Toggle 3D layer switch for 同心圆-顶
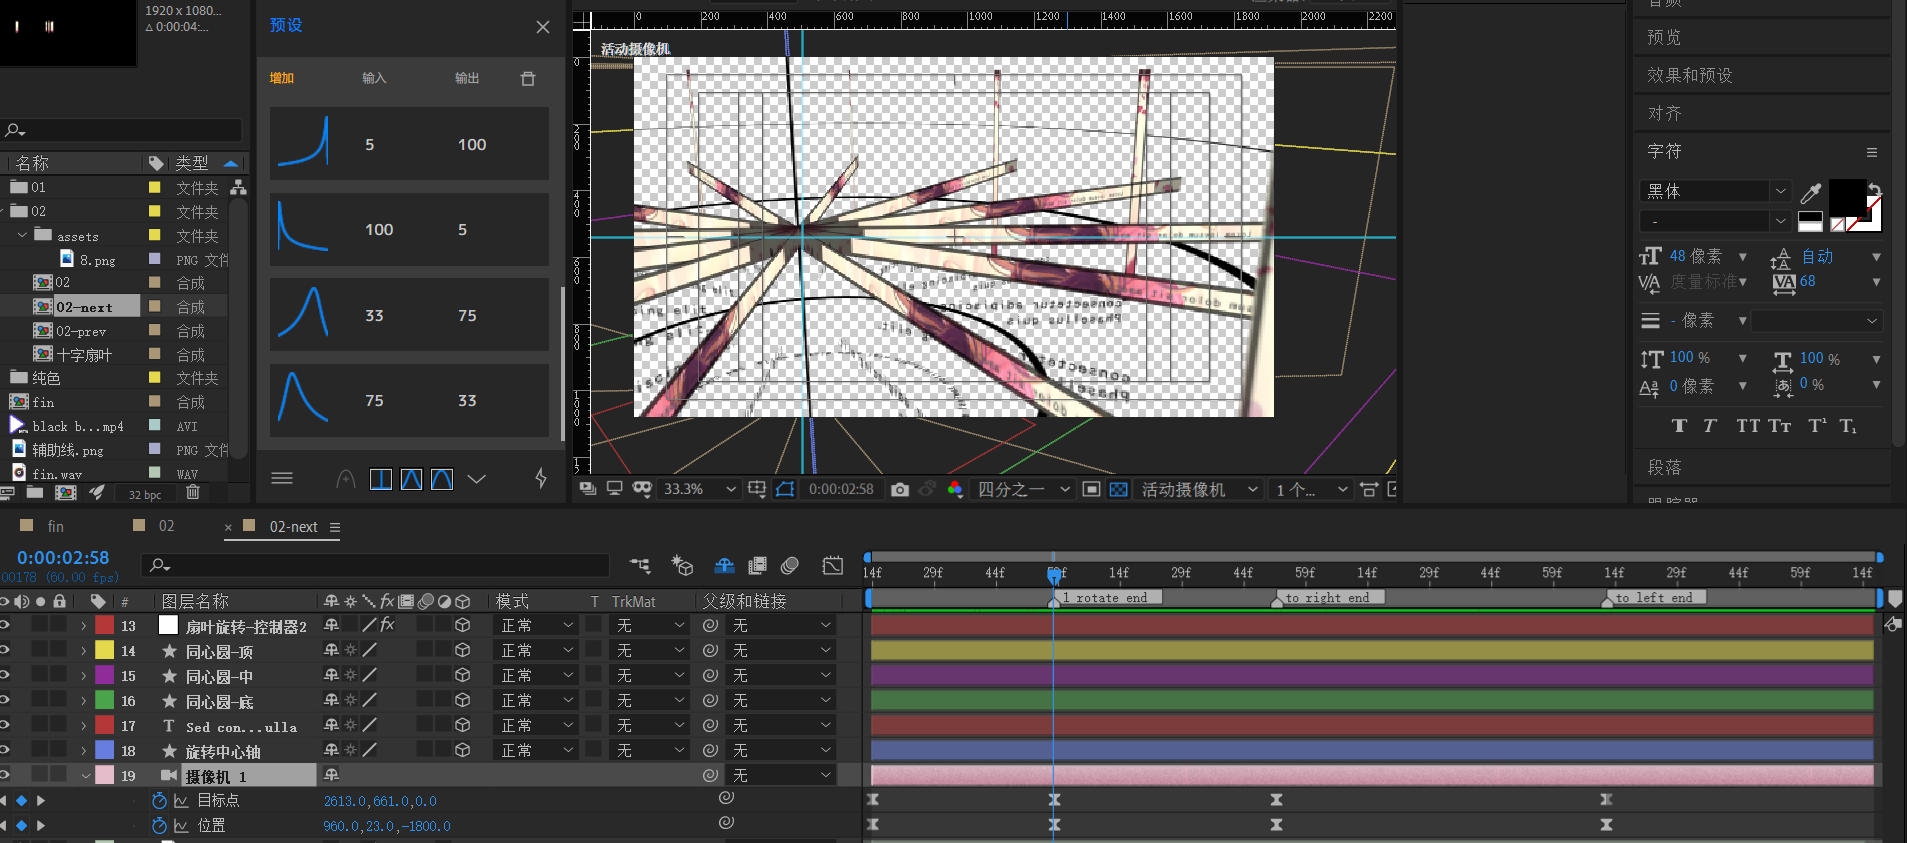 462,650
